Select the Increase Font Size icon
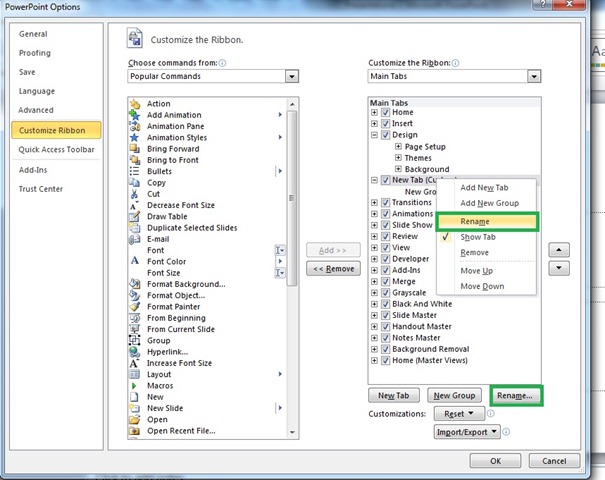This screenshot has height=480, width=605. [135, 363]
